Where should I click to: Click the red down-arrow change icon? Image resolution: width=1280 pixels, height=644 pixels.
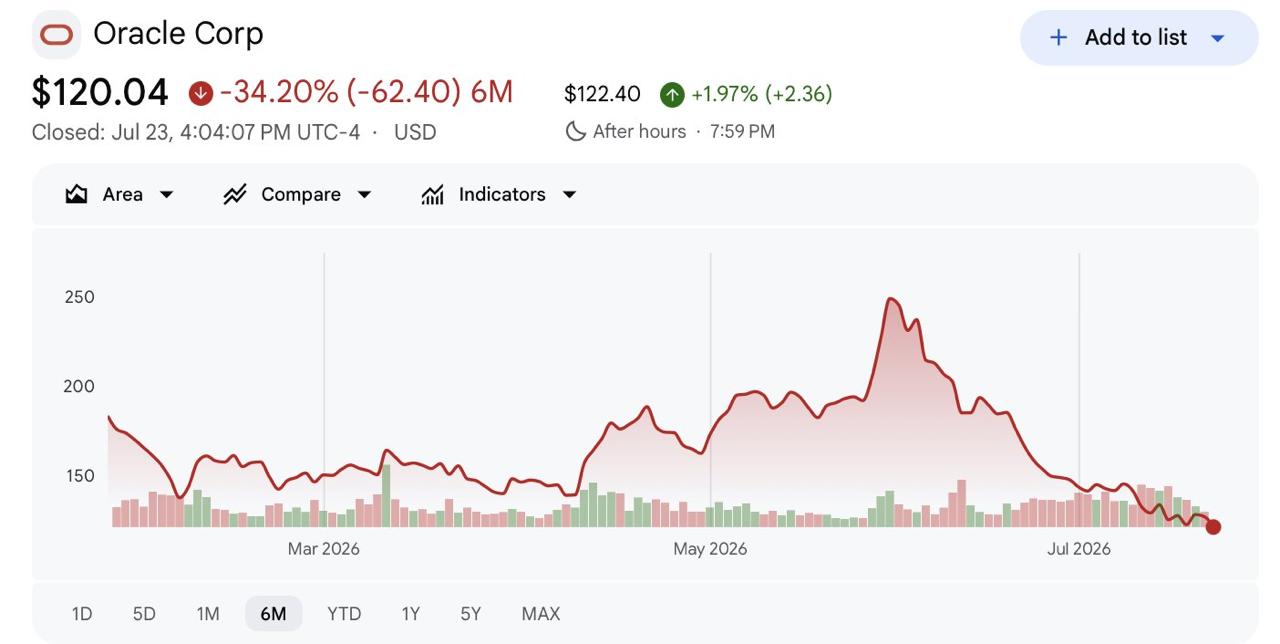pos(201,93)
